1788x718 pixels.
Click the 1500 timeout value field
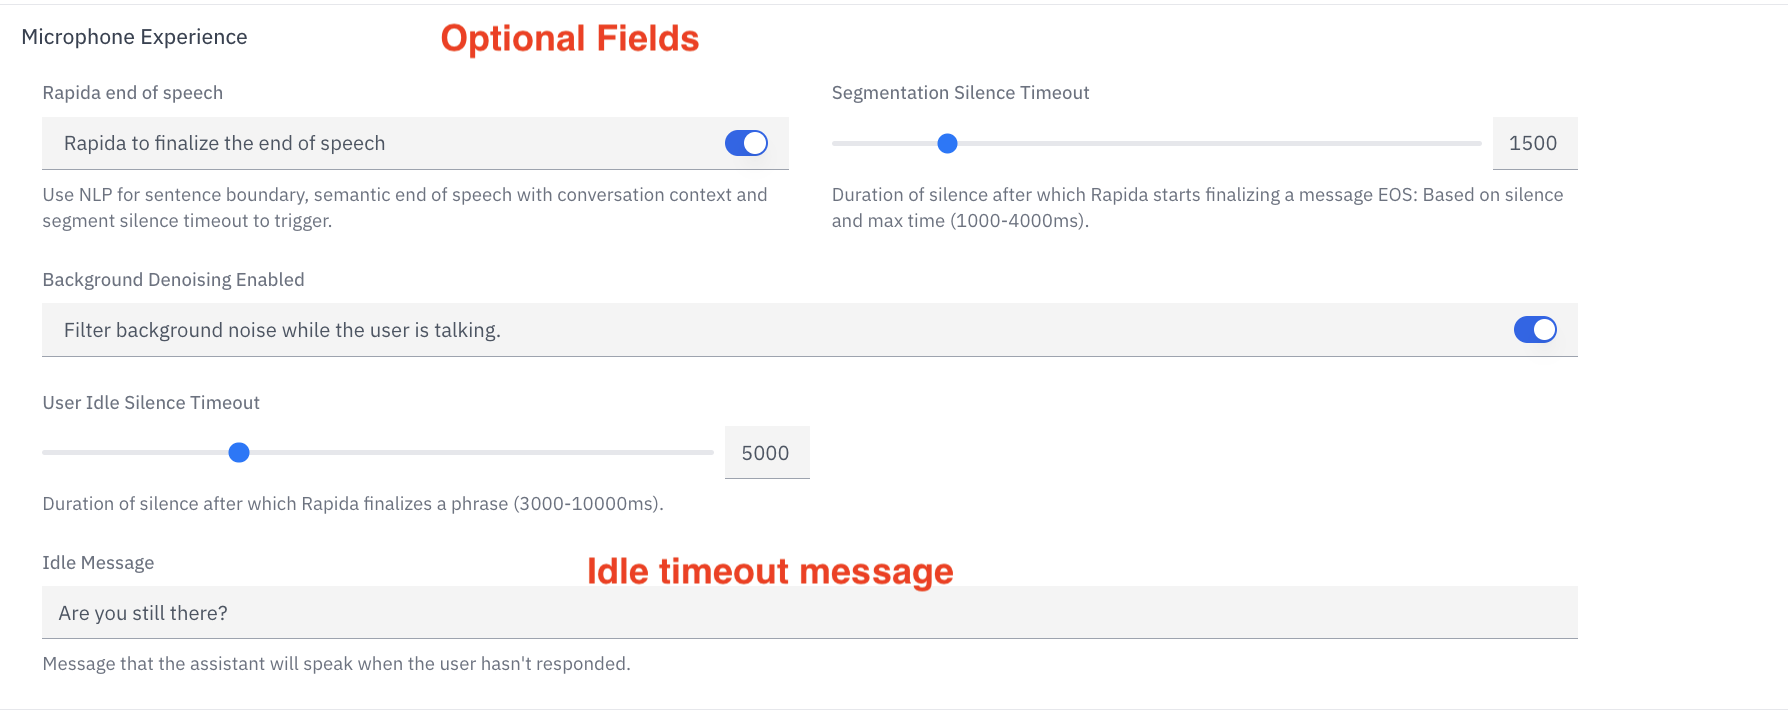1534,143
